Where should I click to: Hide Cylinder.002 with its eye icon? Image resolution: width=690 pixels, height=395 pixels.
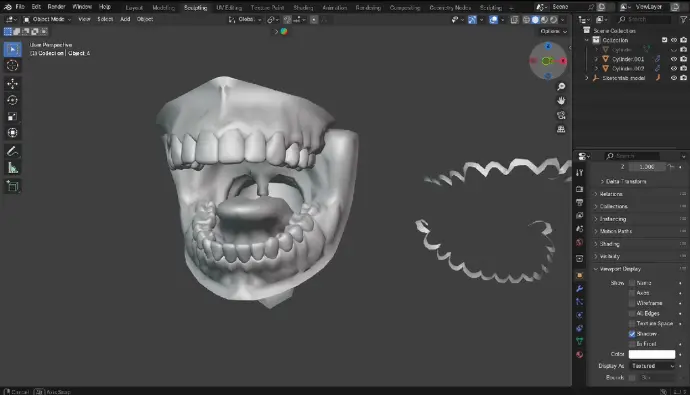[674, 69]
